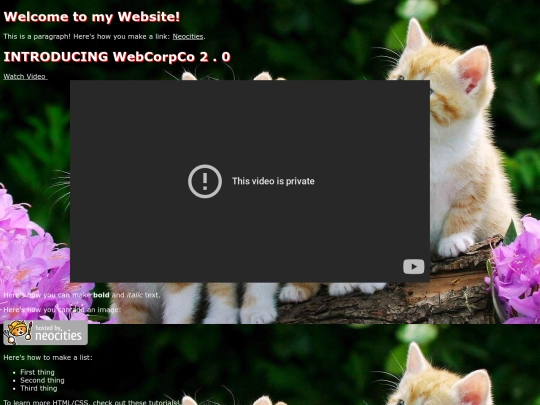Open the hosted by Neocities badge image

click(45, 333)
